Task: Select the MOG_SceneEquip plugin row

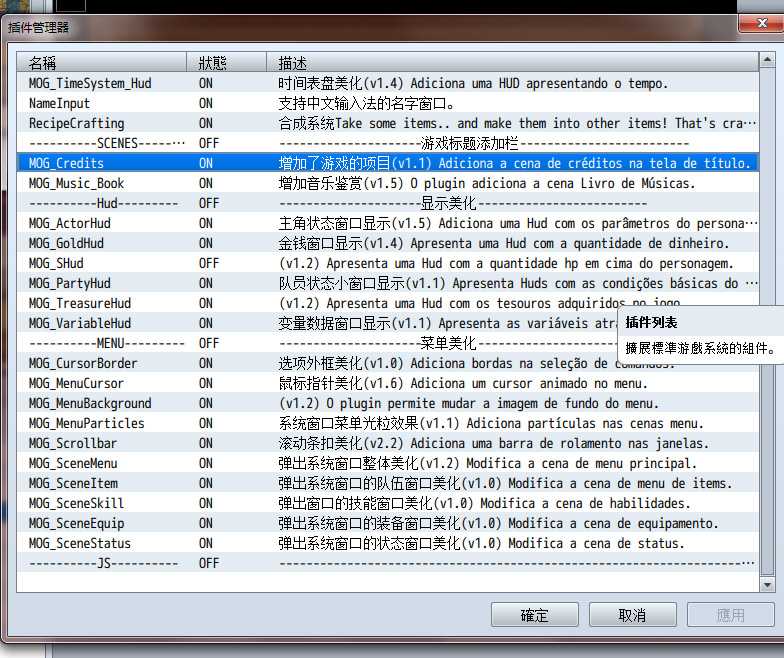Action: pyautogui.click(x=388, y=523)
